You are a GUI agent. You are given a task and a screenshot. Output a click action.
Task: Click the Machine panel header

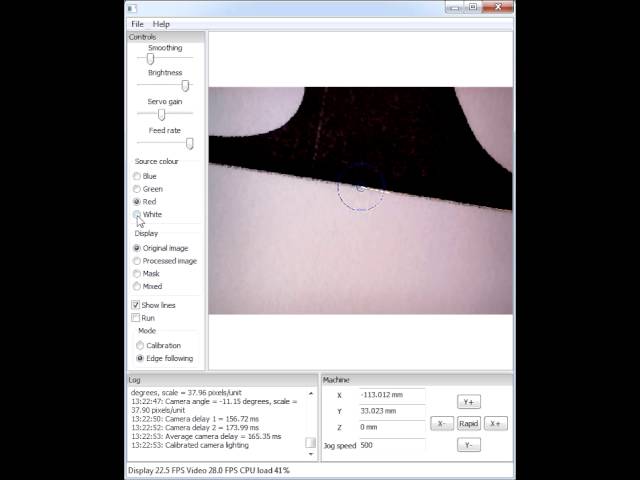coord(417,380)
